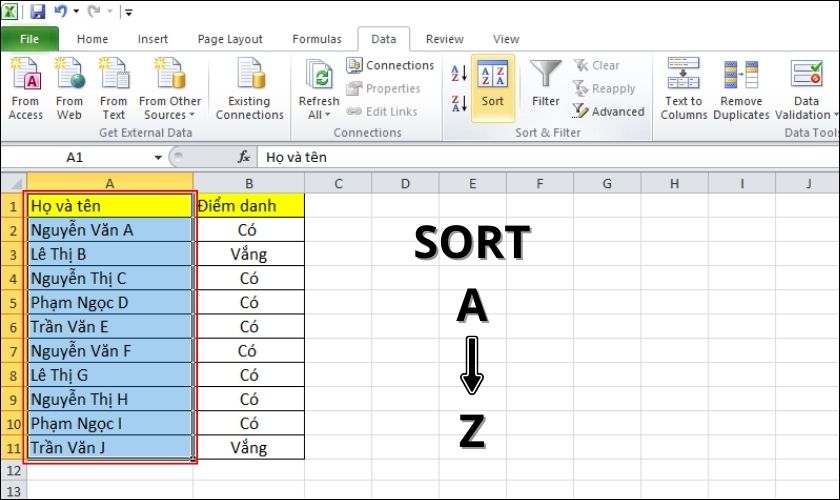This screenshot has width=840, height=500.
Task: Click 'Vắng' cell in row 3
Action: [x=249, y=254]
